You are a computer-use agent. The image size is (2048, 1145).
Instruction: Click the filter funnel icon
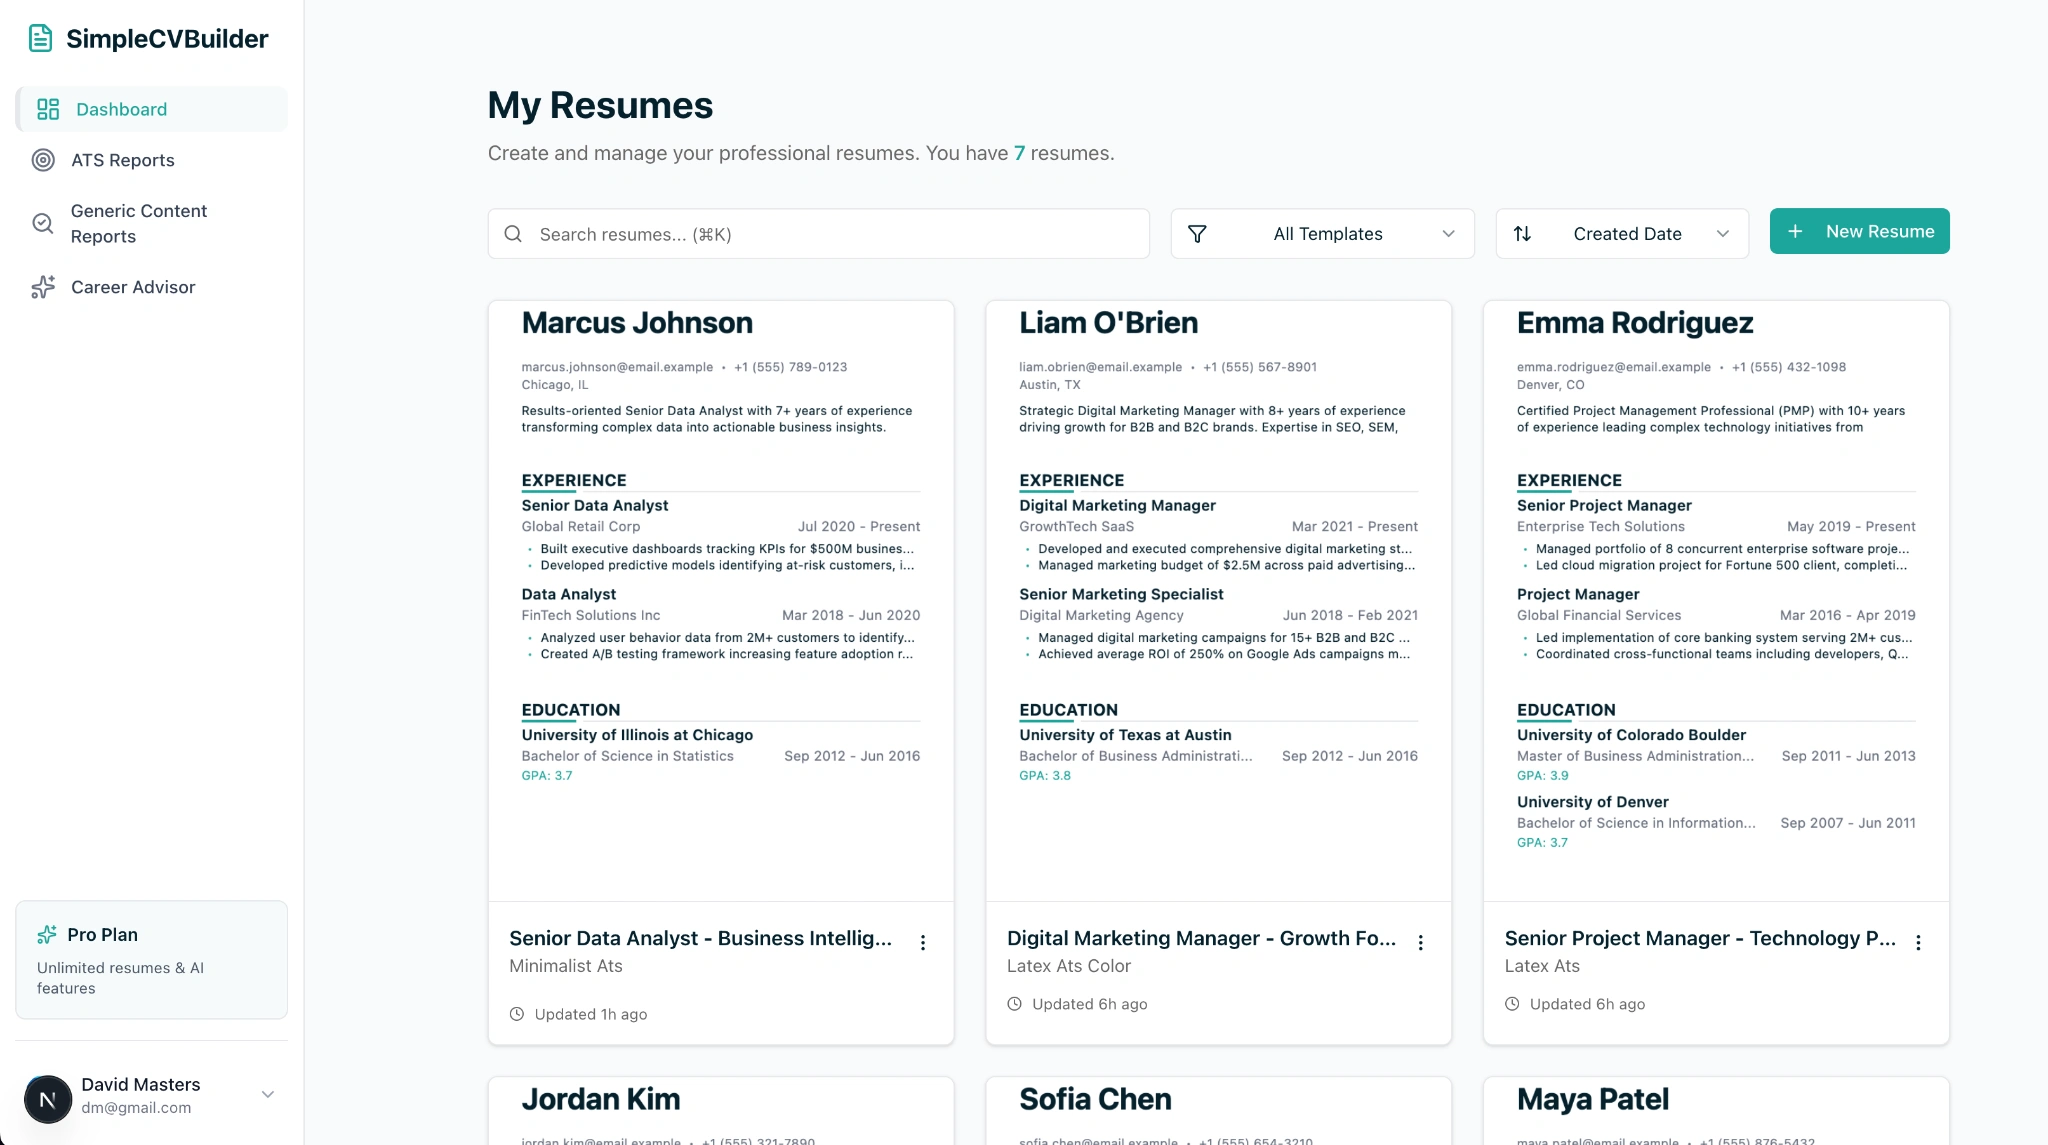pos(1197,234)
